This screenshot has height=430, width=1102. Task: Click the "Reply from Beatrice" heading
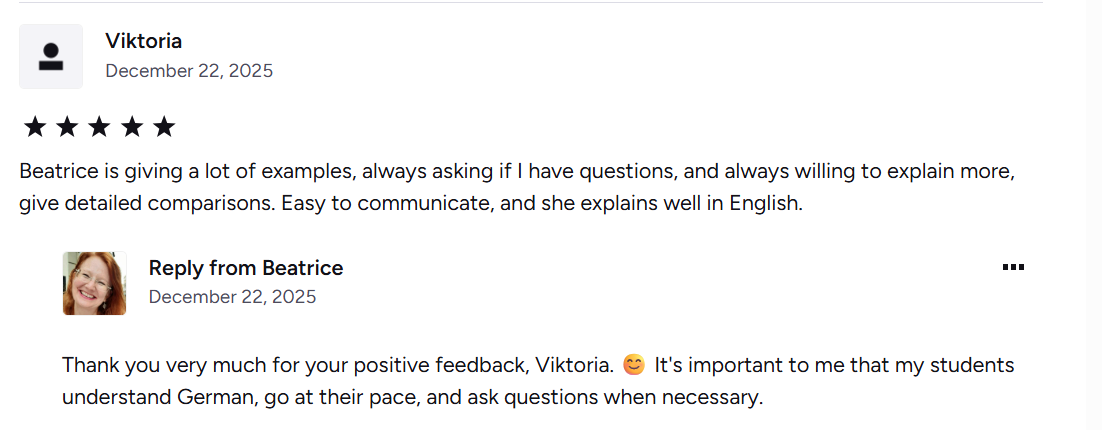[x=246, y=268]
